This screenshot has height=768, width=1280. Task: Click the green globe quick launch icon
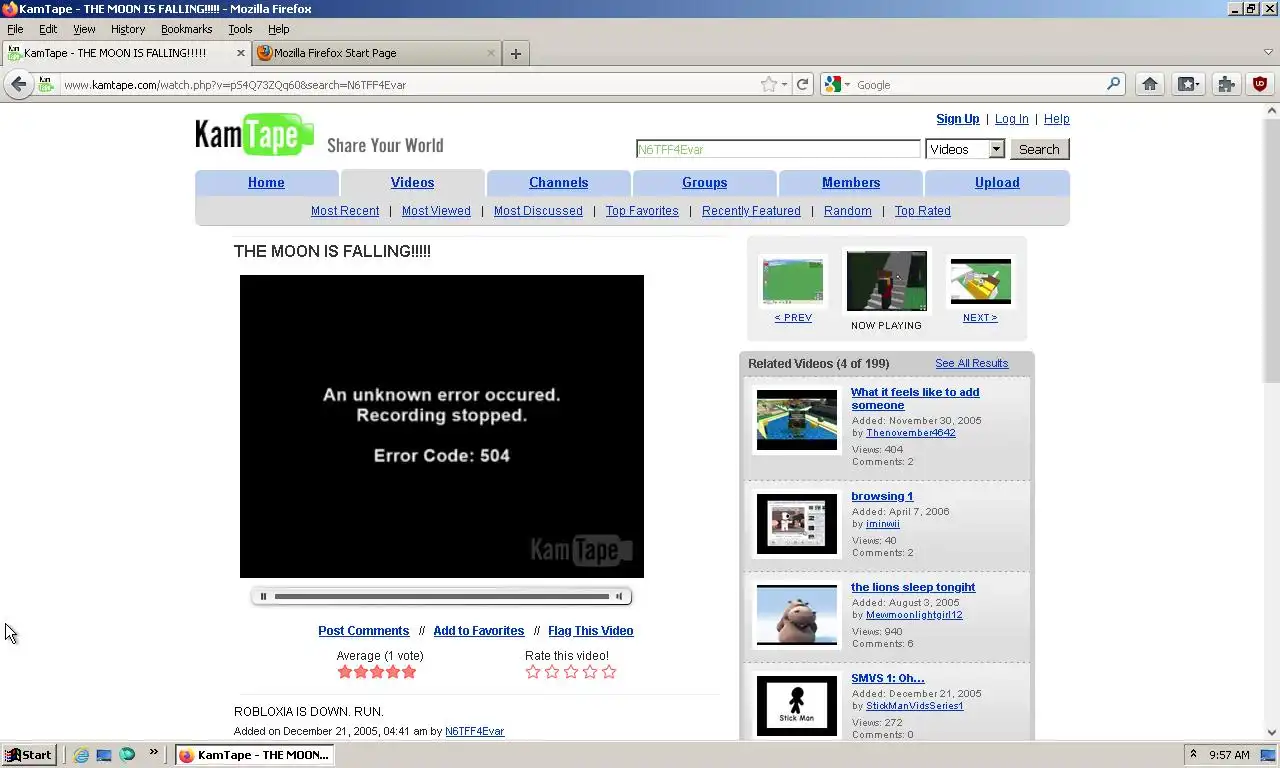pyautogui.click(x=127, y=755)
